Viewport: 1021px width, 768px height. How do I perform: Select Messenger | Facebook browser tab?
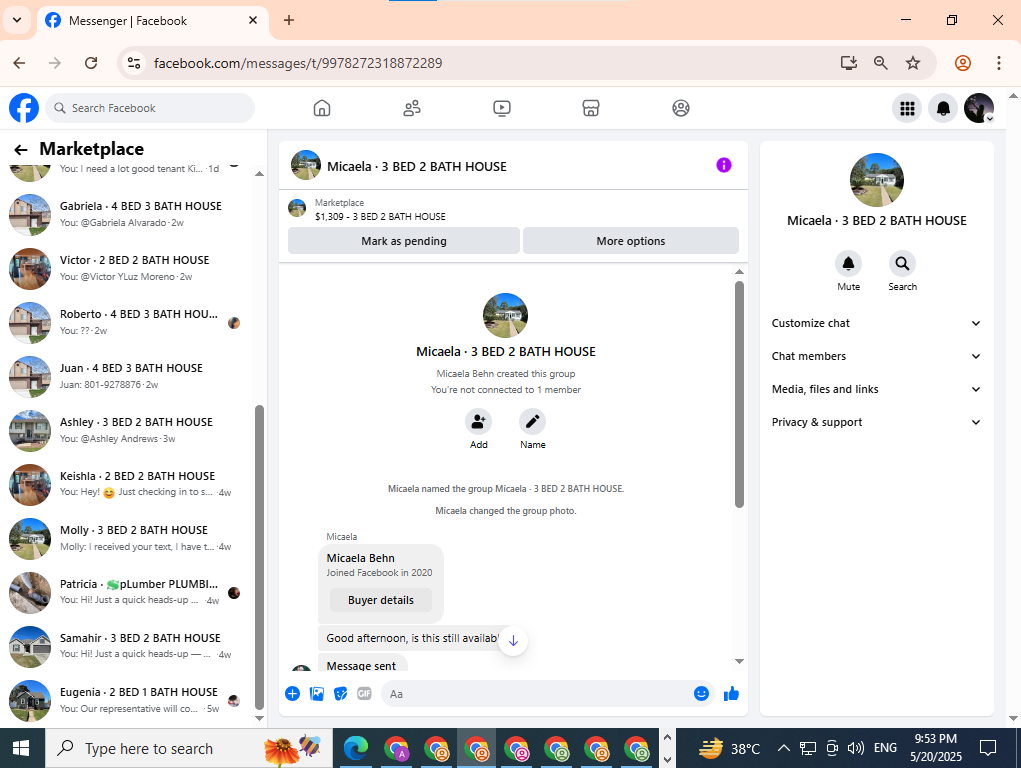(153, 21)
